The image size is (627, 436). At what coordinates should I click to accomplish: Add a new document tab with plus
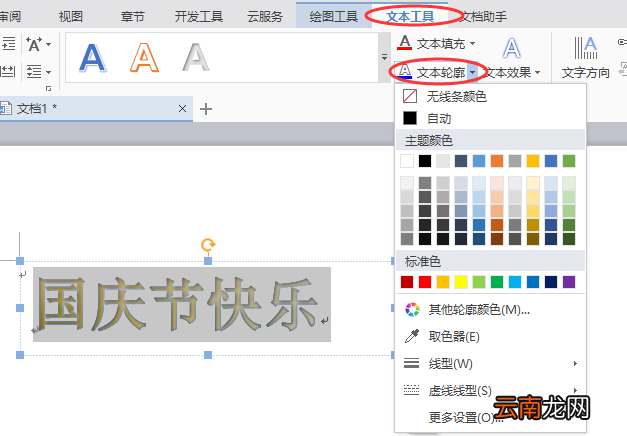click(x=206, y=109)
